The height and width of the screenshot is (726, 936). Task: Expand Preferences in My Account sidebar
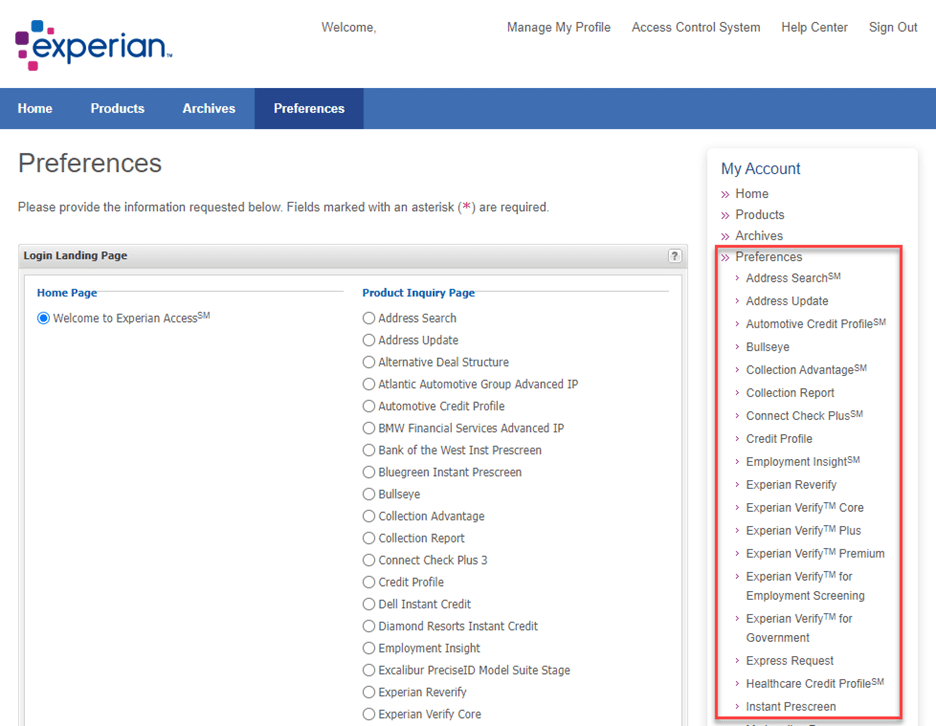tap(768, 257)
